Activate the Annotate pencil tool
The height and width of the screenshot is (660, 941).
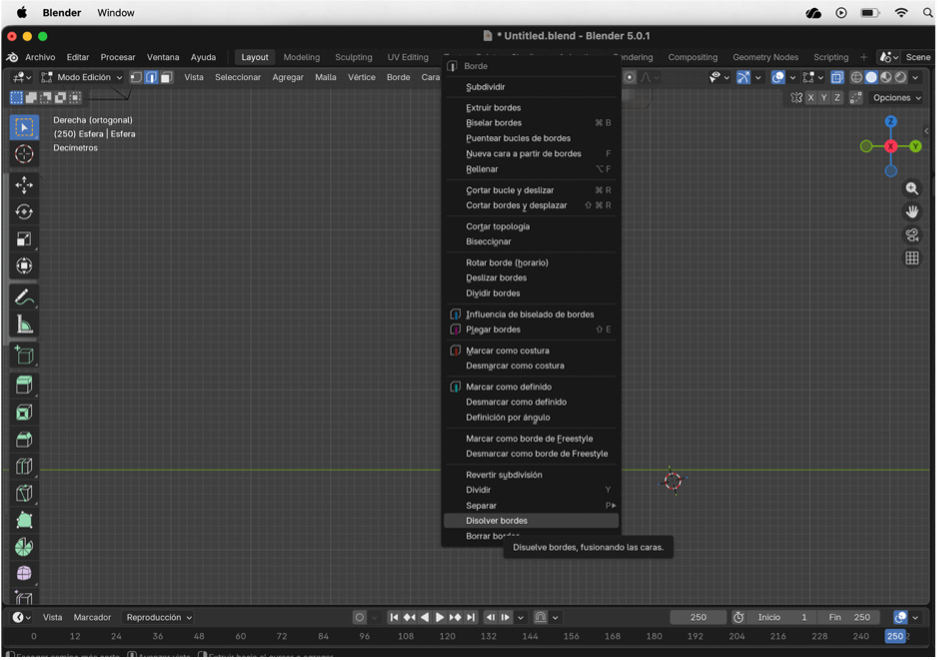pyautogui.click(x=24, y=298)
